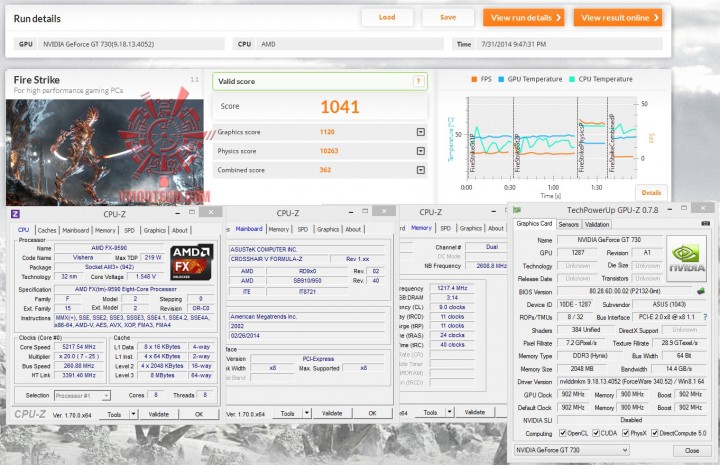This screenshot has height=465, width=720.
Task: Click the Details button below the chart
Action: coord(651,193)
